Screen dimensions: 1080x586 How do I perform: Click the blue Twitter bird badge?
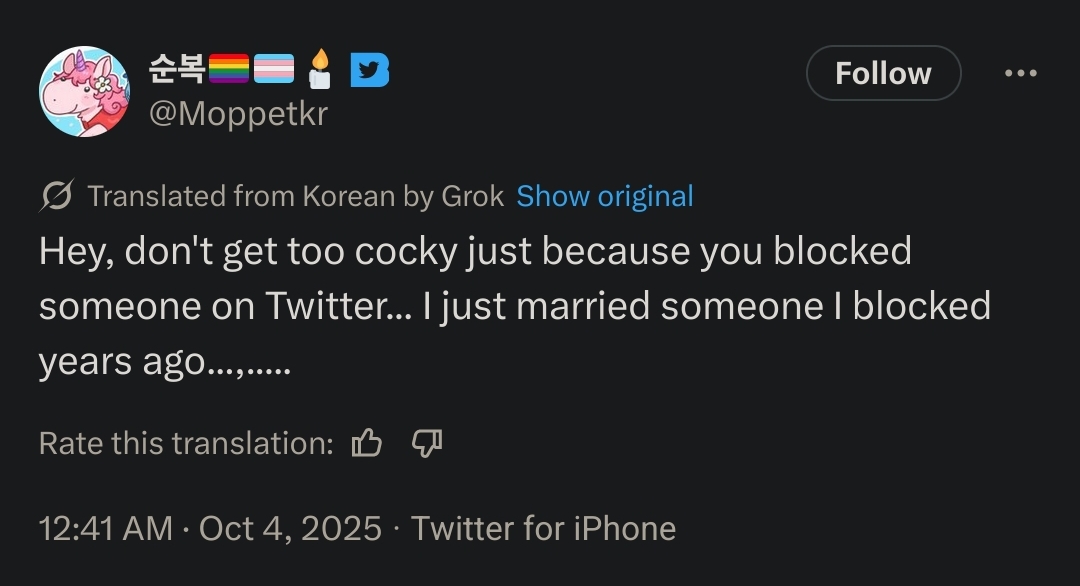click(x=369, y=69)
